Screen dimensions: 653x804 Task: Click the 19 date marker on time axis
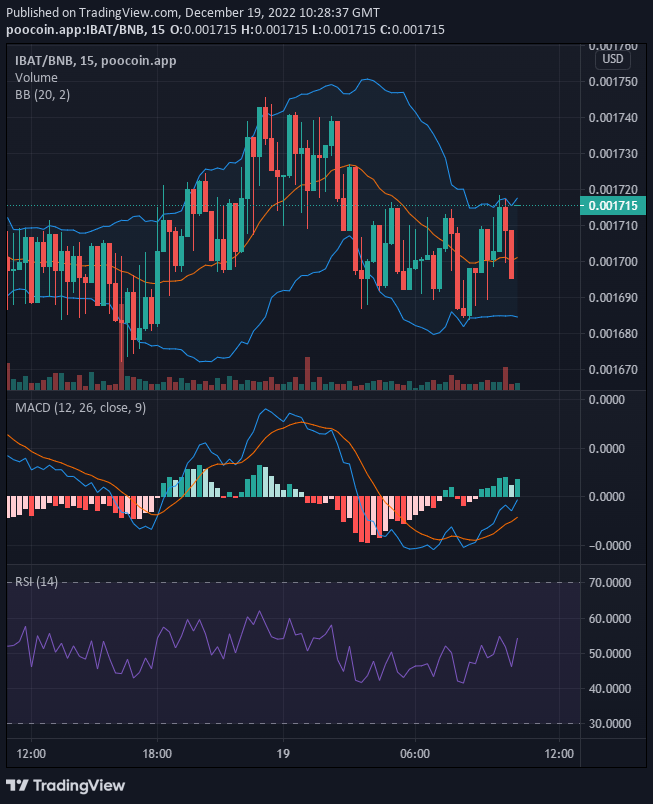(283, 754)
